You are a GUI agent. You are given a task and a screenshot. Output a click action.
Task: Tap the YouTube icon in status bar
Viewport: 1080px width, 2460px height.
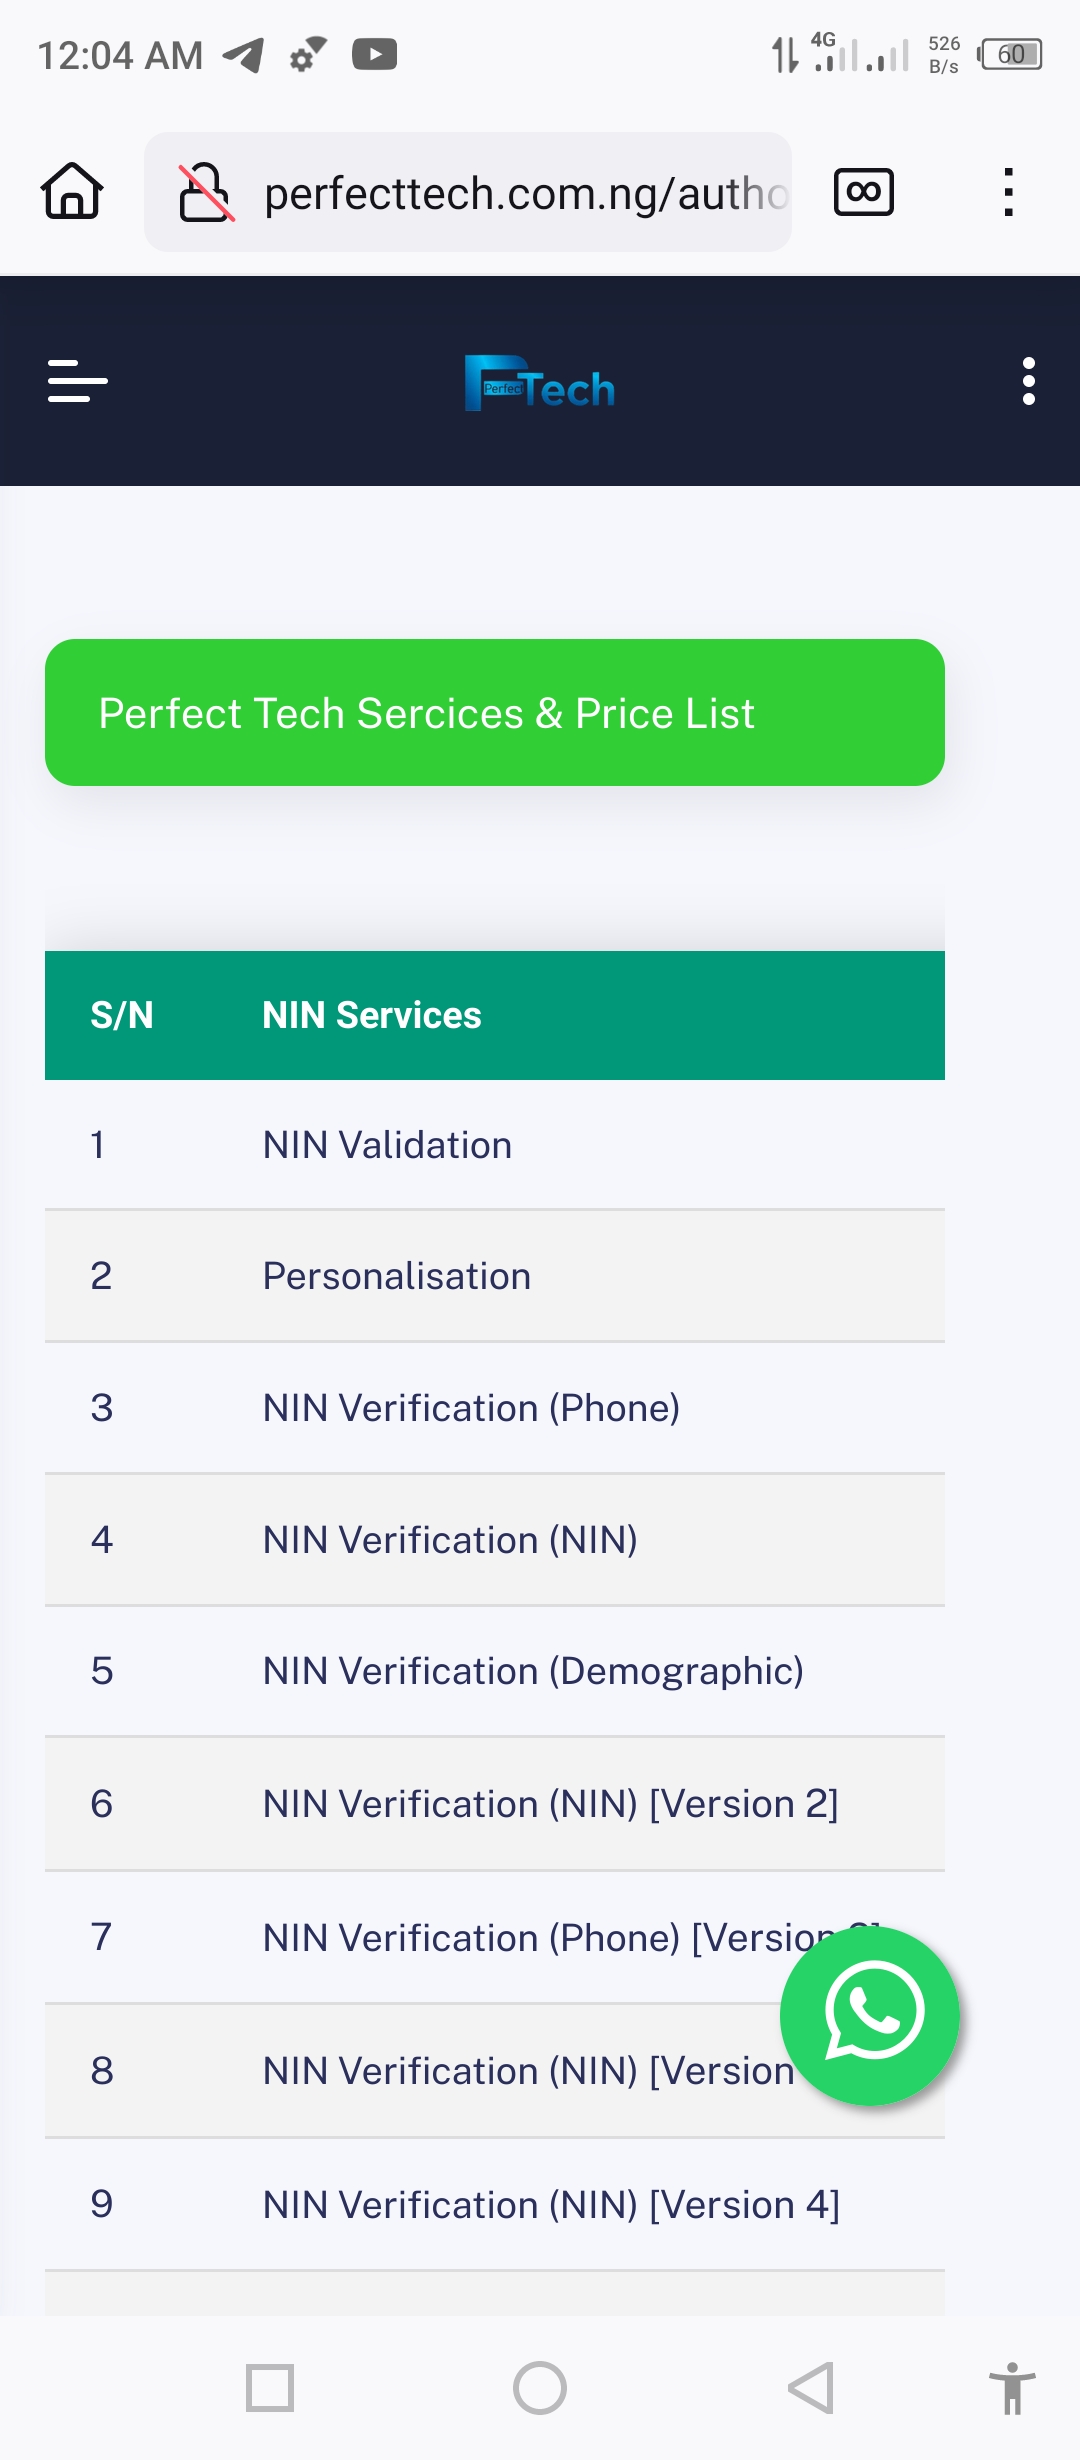click(x=375, y=55)
